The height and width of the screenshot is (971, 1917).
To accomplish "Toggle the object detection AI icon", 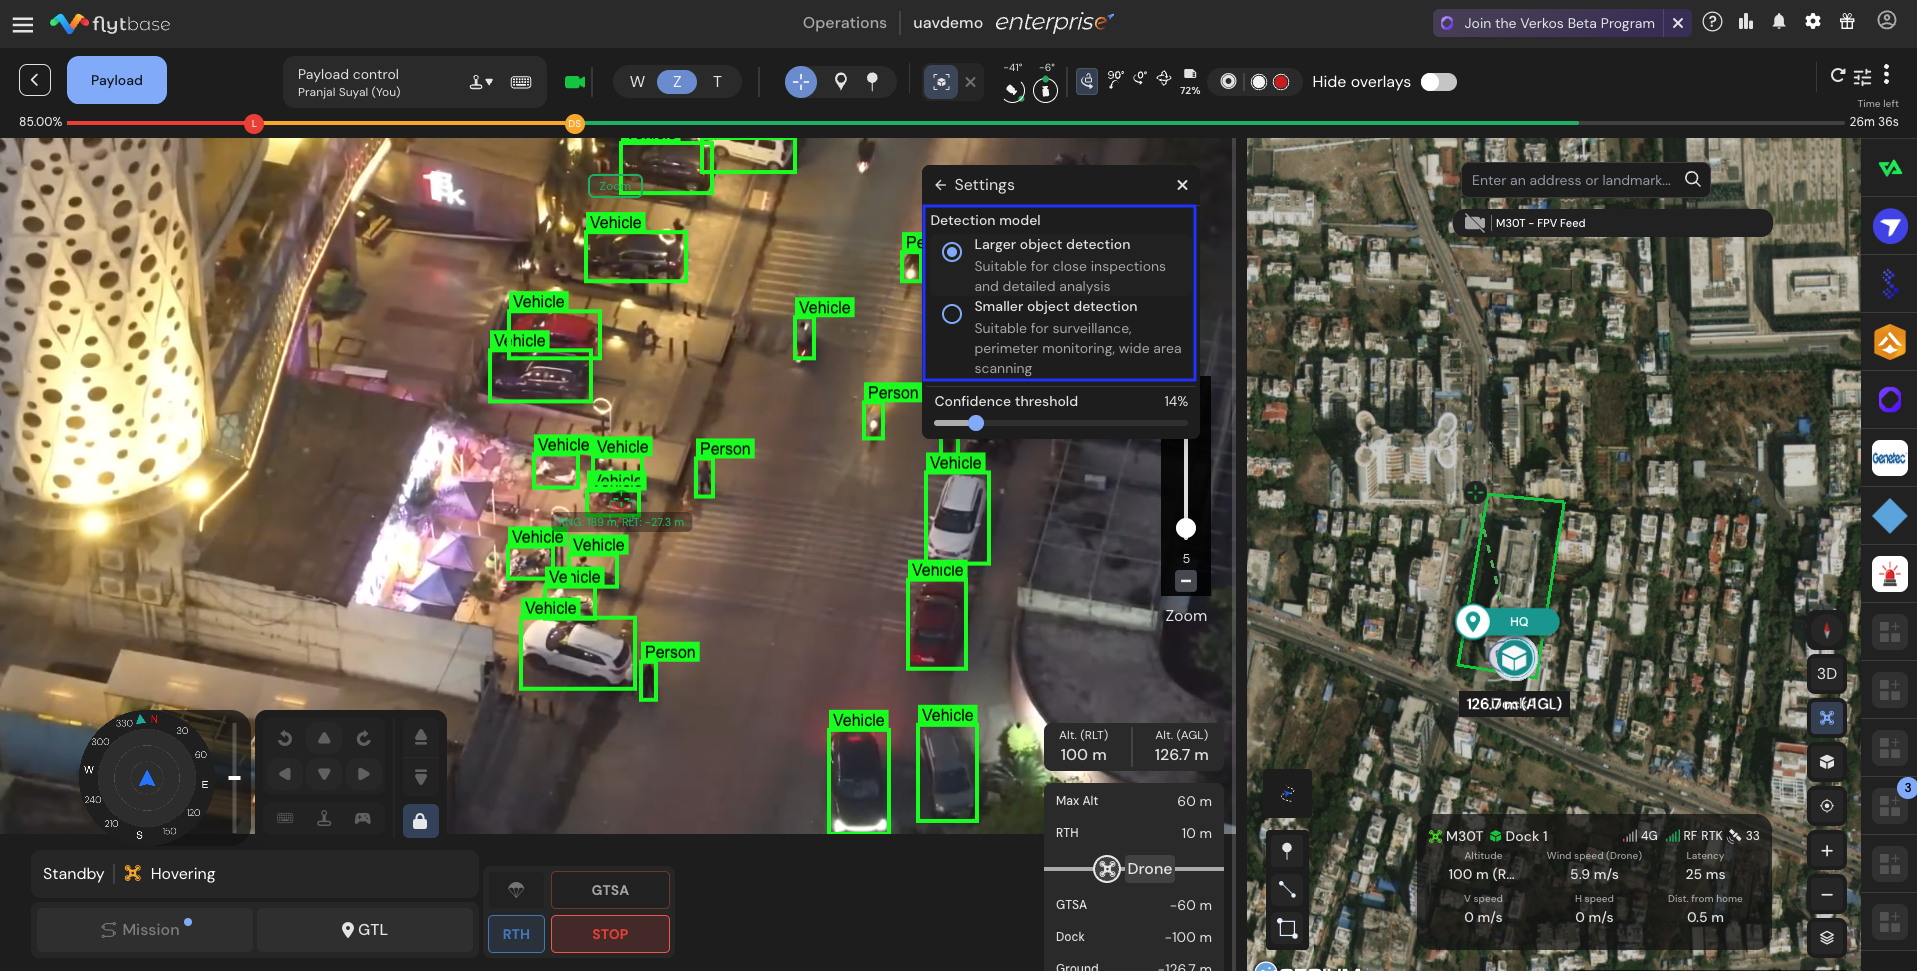I will pos(941,82).
